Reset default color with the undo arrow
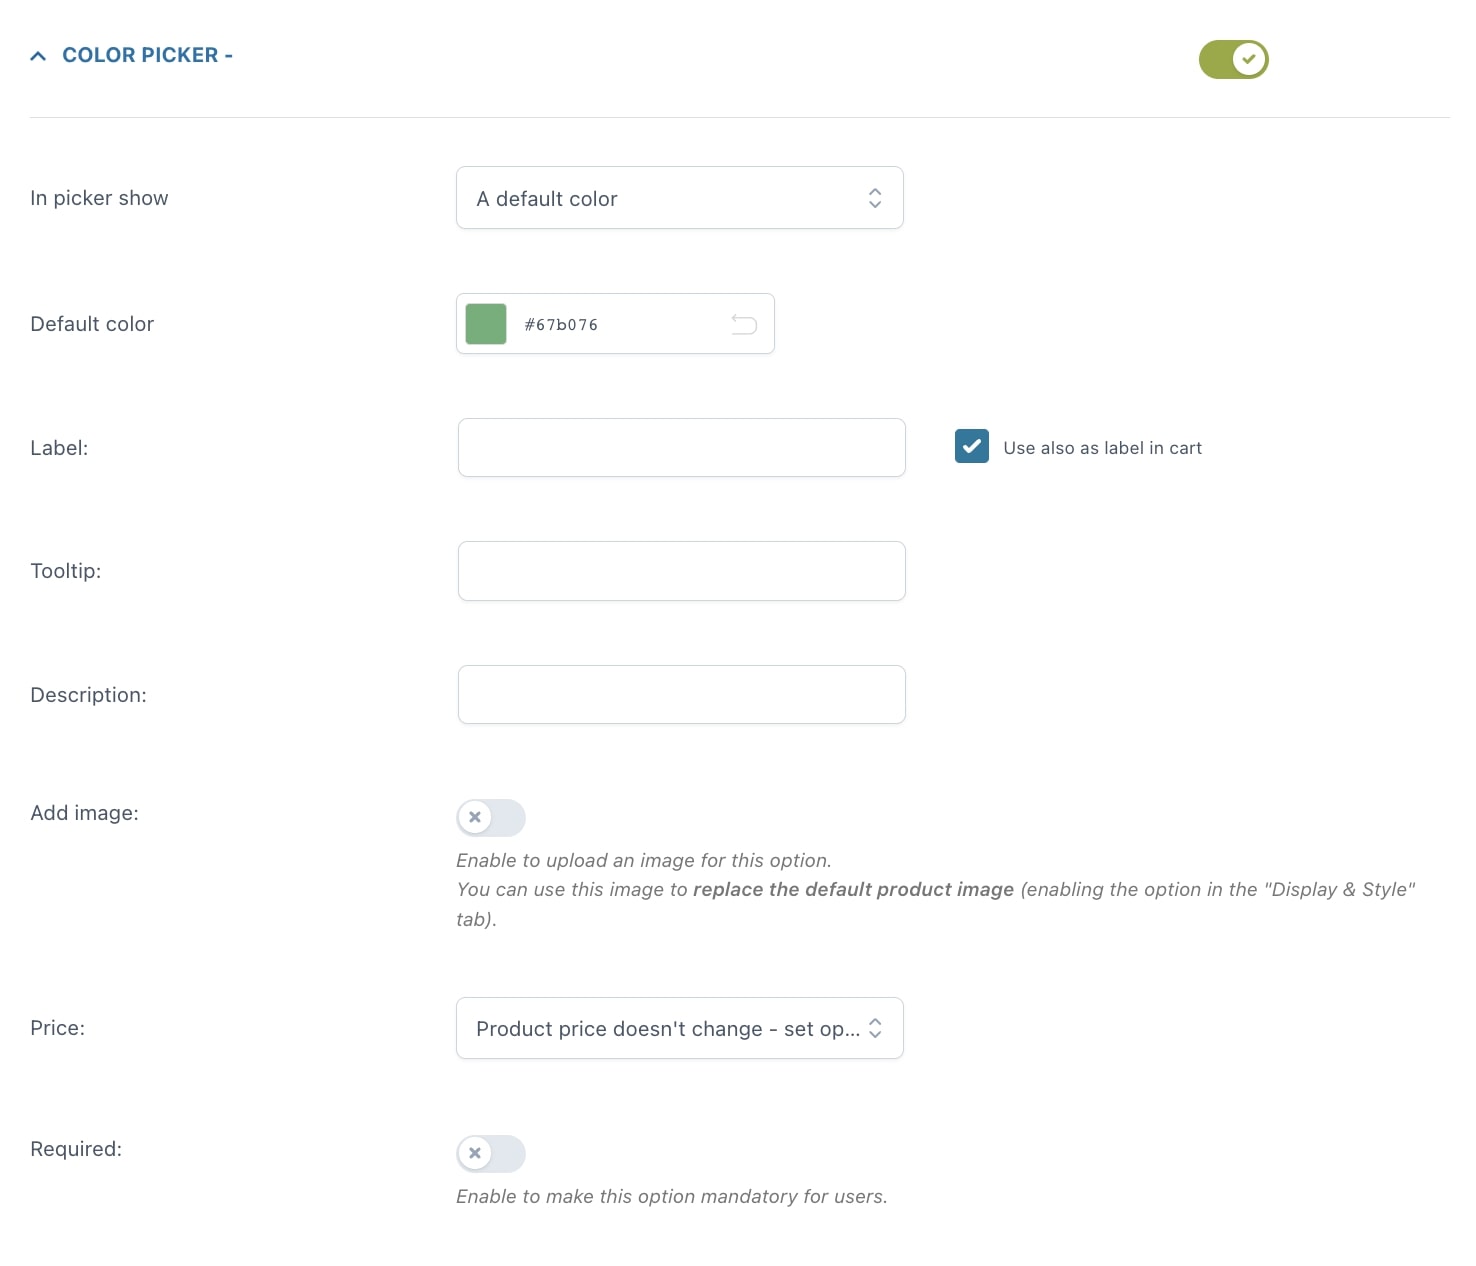Image resolution: width=1476 pixels, height=1266 pixels. [744, 324]
